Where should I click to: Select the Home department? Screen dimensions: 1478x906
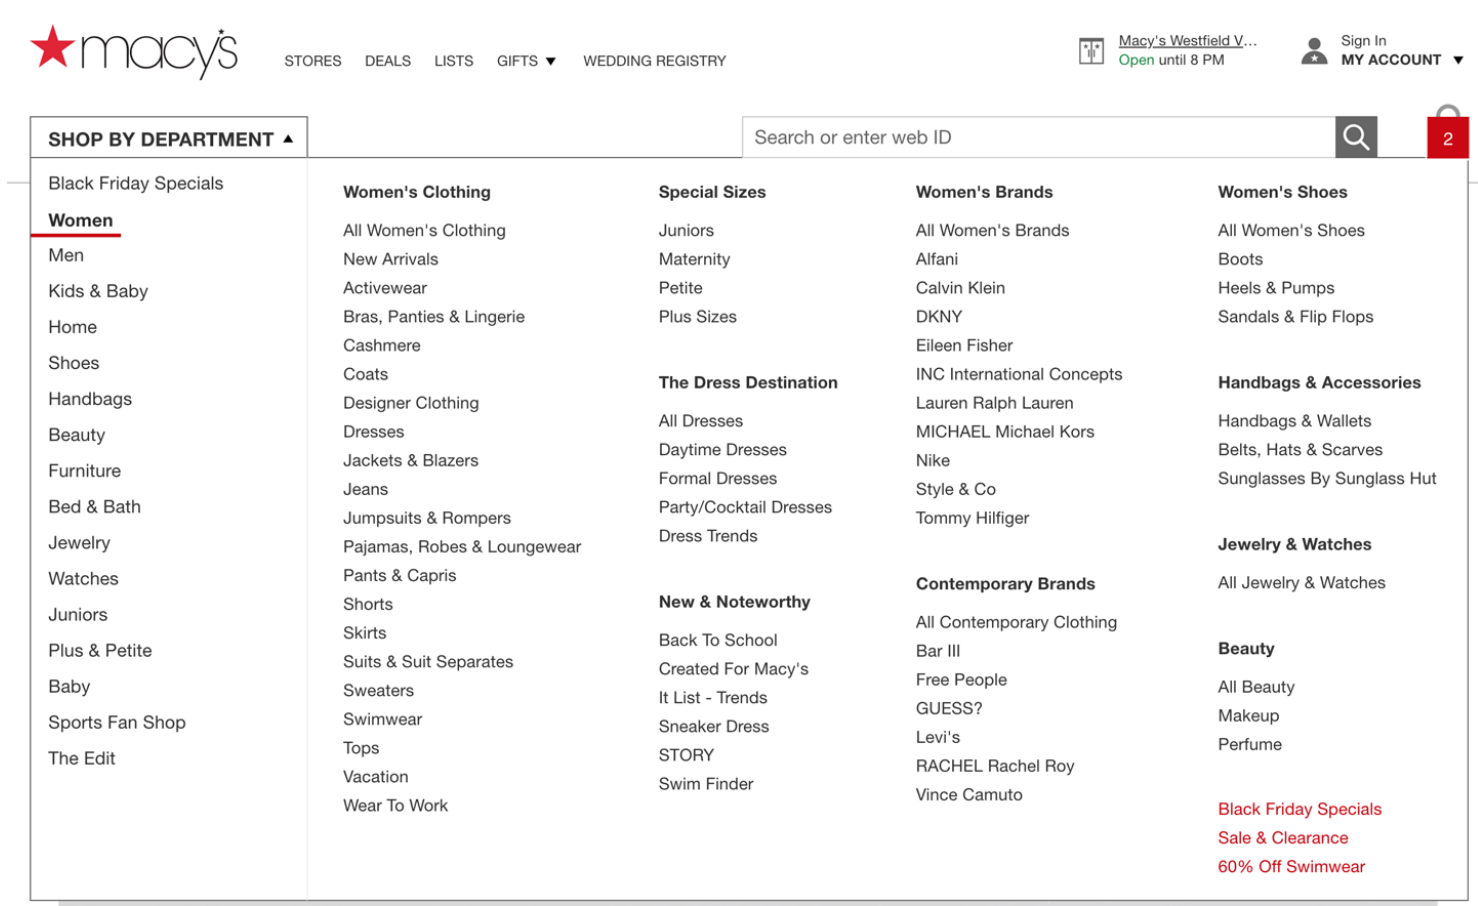point(72,327)
